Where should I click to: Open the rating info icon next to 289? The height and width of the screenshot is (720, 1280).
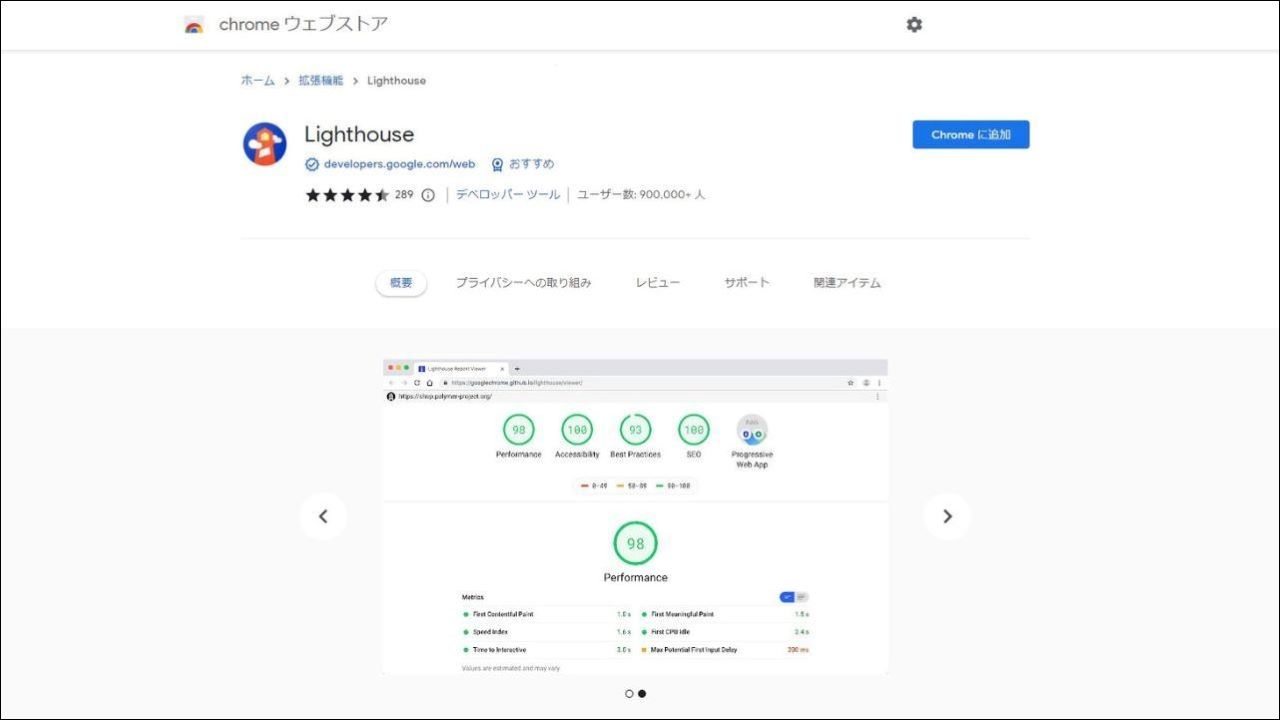[428, 195]
